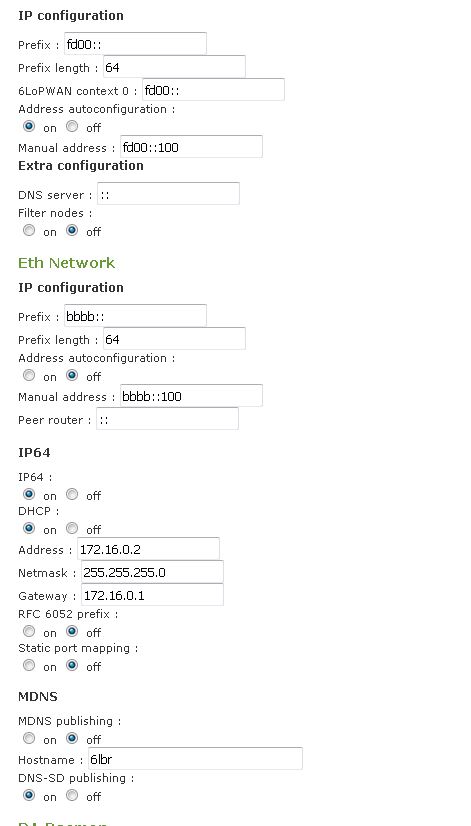This screenshot has height=826, width=471.
Task: Disable DHCP with the off radio
Action: (72, 528)
